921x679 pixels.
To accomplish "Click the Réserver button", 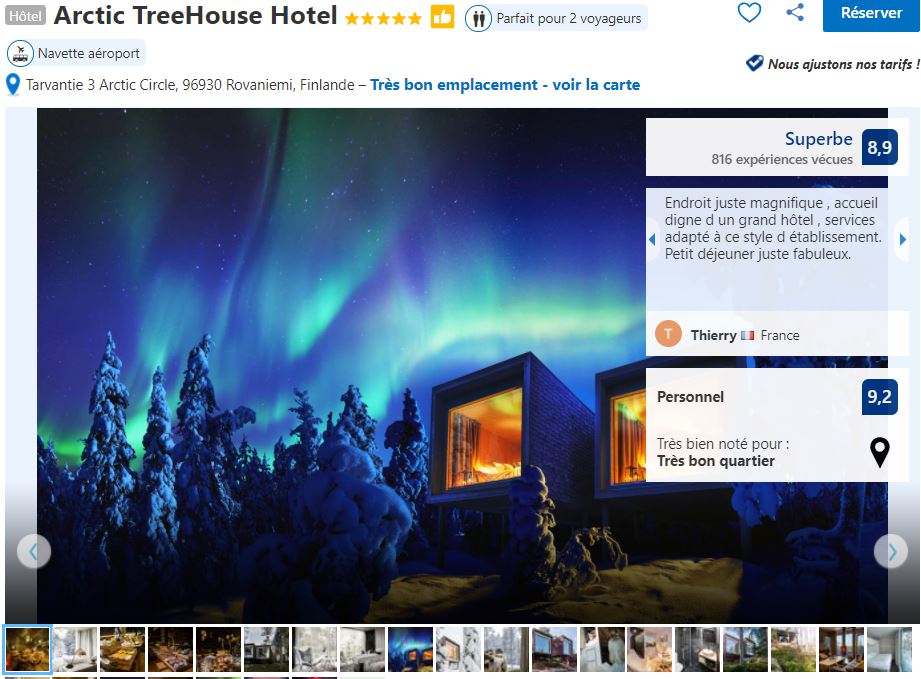I will tap(871, 14).
